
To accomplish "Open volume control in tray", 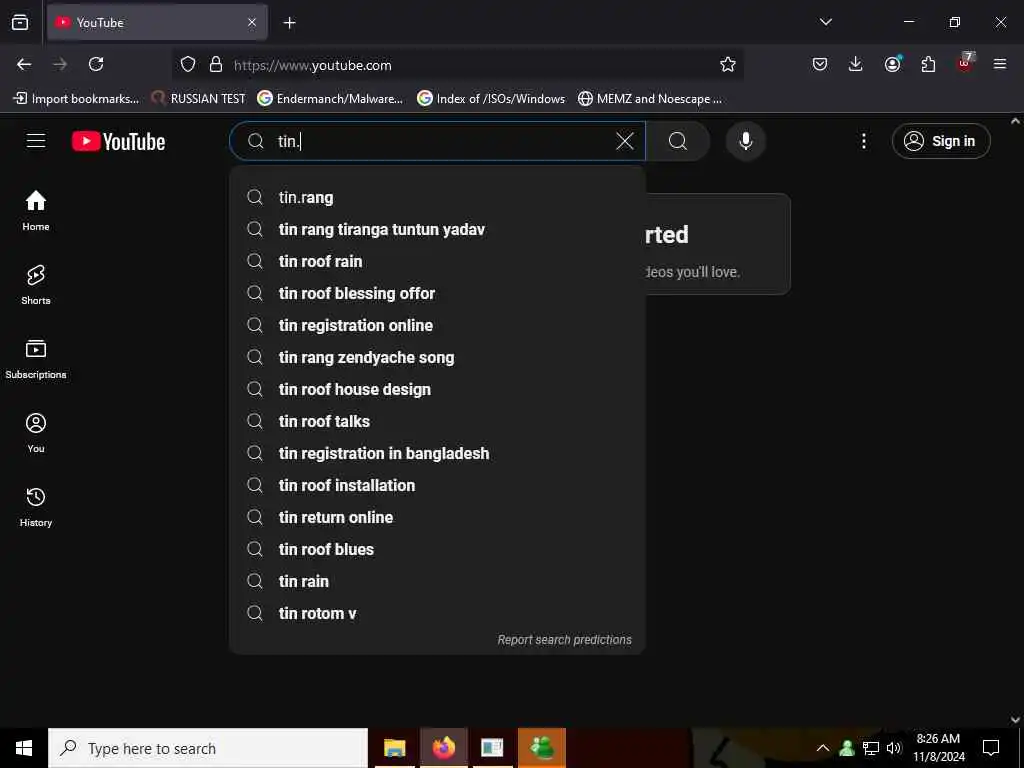I will click(x=894, y=748).
